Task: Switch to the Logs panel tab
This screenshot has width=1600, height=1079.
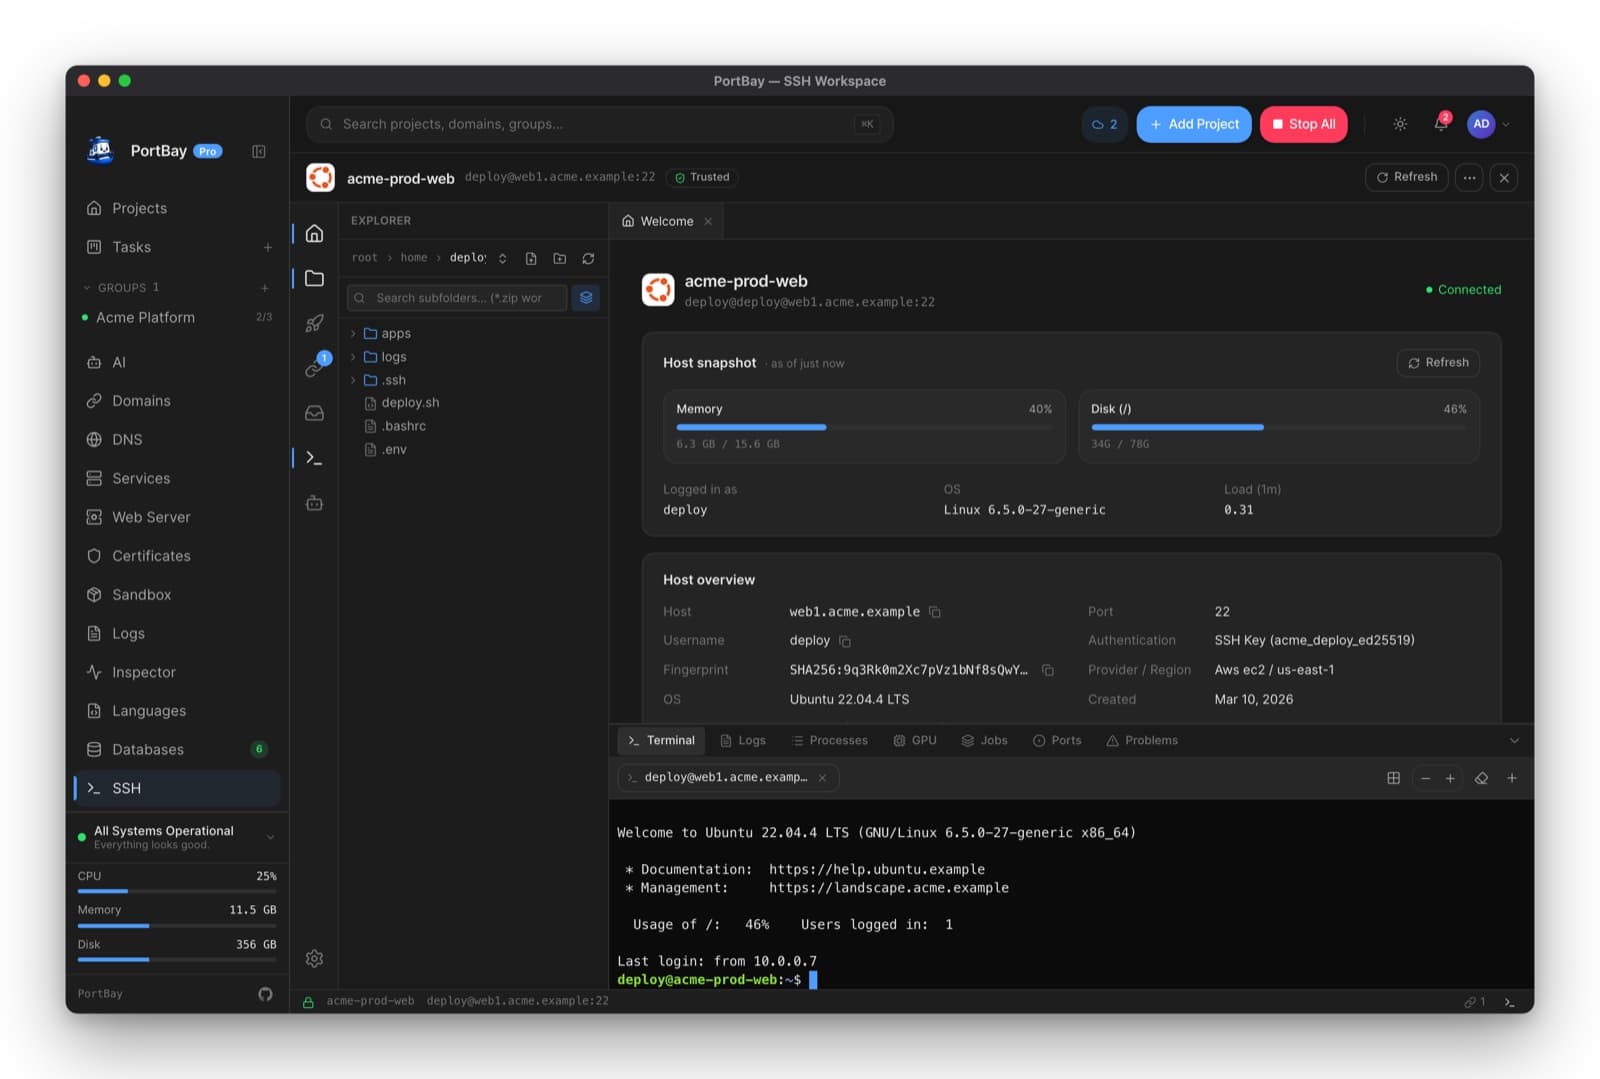Action: [x=743, y=741]
